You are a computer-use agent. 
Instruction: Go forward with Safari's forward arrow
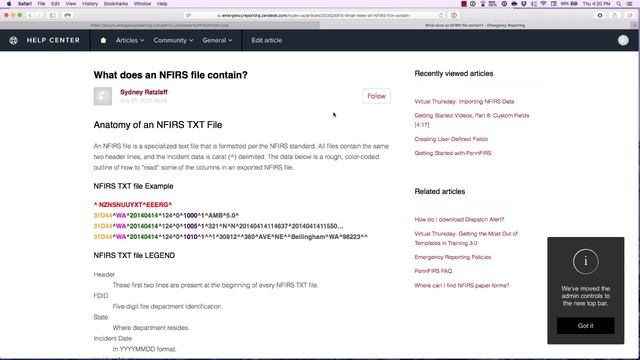click(39, 15)
